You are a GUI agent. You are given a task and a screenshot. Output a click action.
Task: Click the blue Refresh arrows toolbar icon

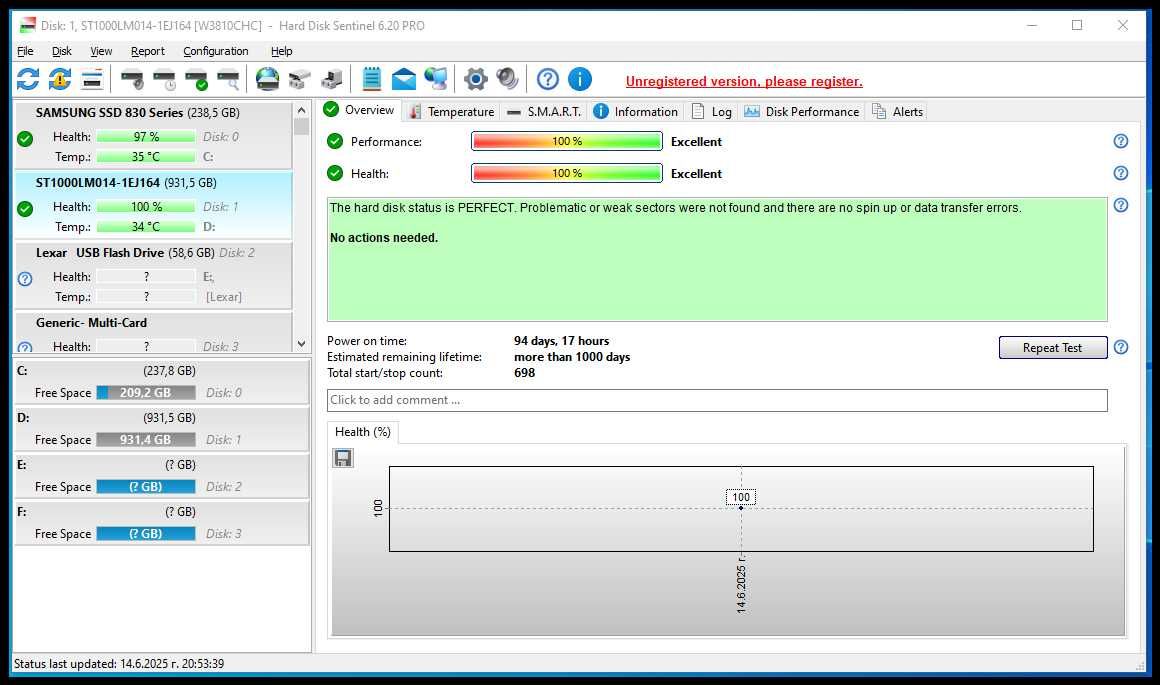(28, 79)
